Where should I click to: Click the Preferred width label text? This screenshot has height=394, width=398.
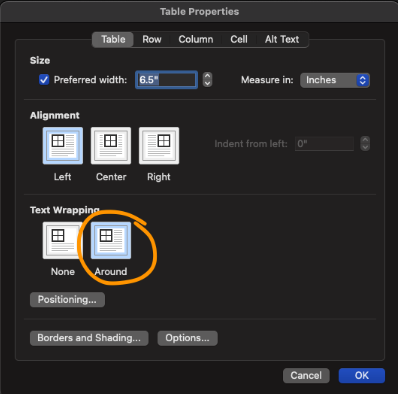pyautogui.click(x=90, y=80)
